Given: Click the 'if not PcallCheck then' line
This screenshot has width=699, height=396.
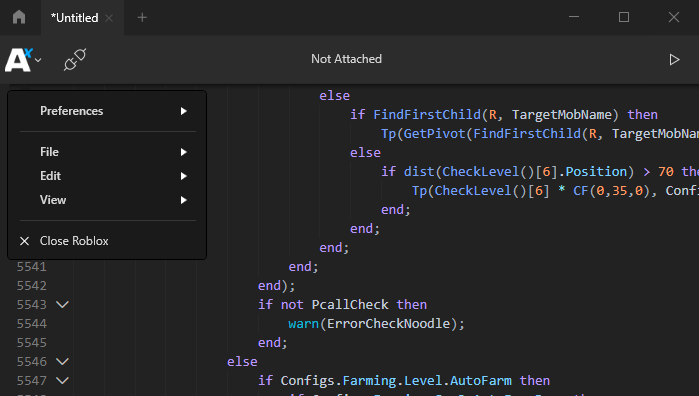Looking at the screenshot, I should [342, 305].
